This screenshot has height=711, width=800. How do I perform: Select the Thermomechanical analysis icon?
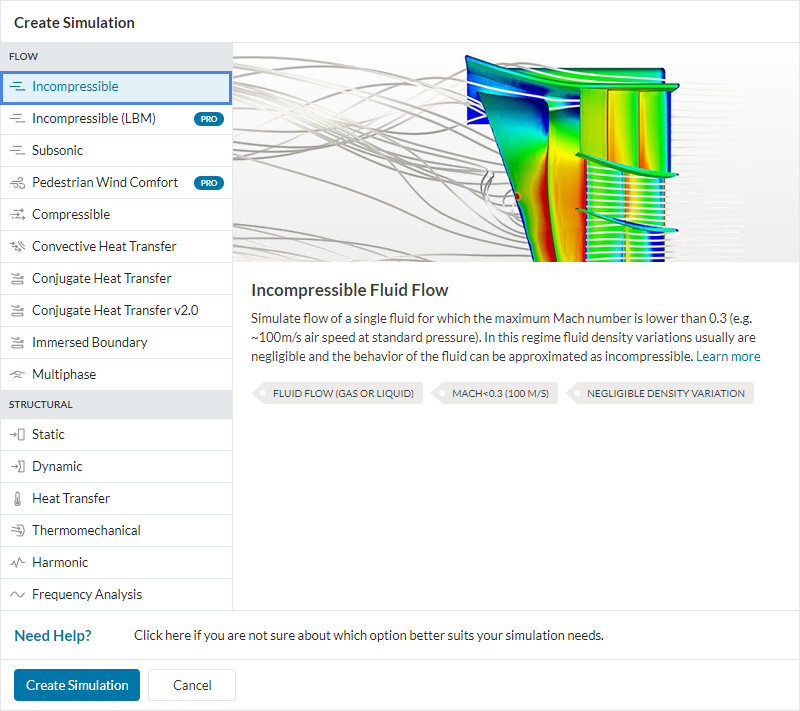pyautogui.click(x=17, y=530)
